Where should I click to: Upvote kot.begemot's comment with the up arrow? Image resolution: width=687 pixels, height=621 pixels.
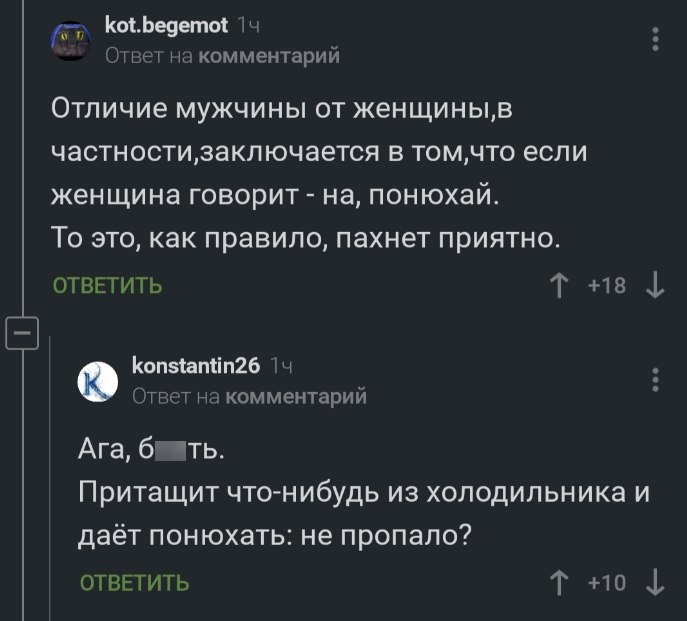tap(559, 286)
